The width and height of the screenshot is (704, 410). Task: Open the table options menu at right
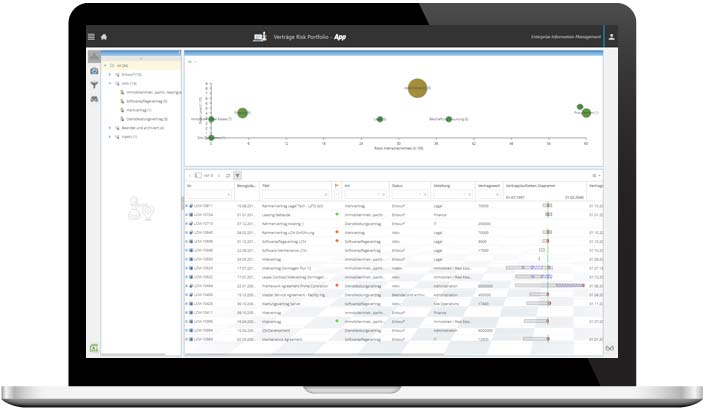595,175
